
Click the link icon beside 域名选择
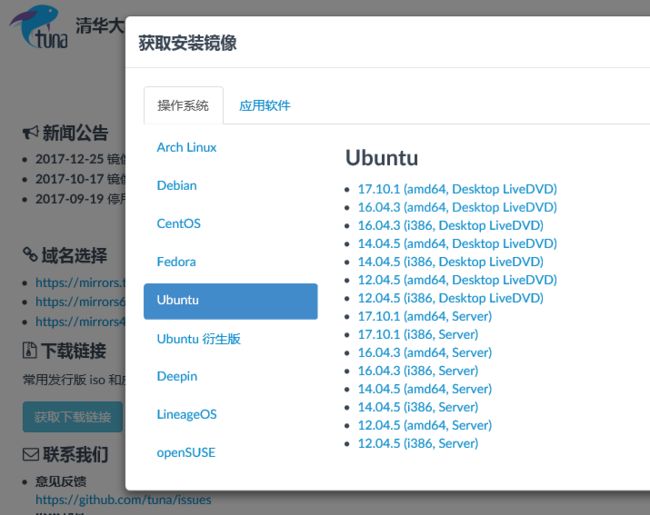click(x=30, y=254)
